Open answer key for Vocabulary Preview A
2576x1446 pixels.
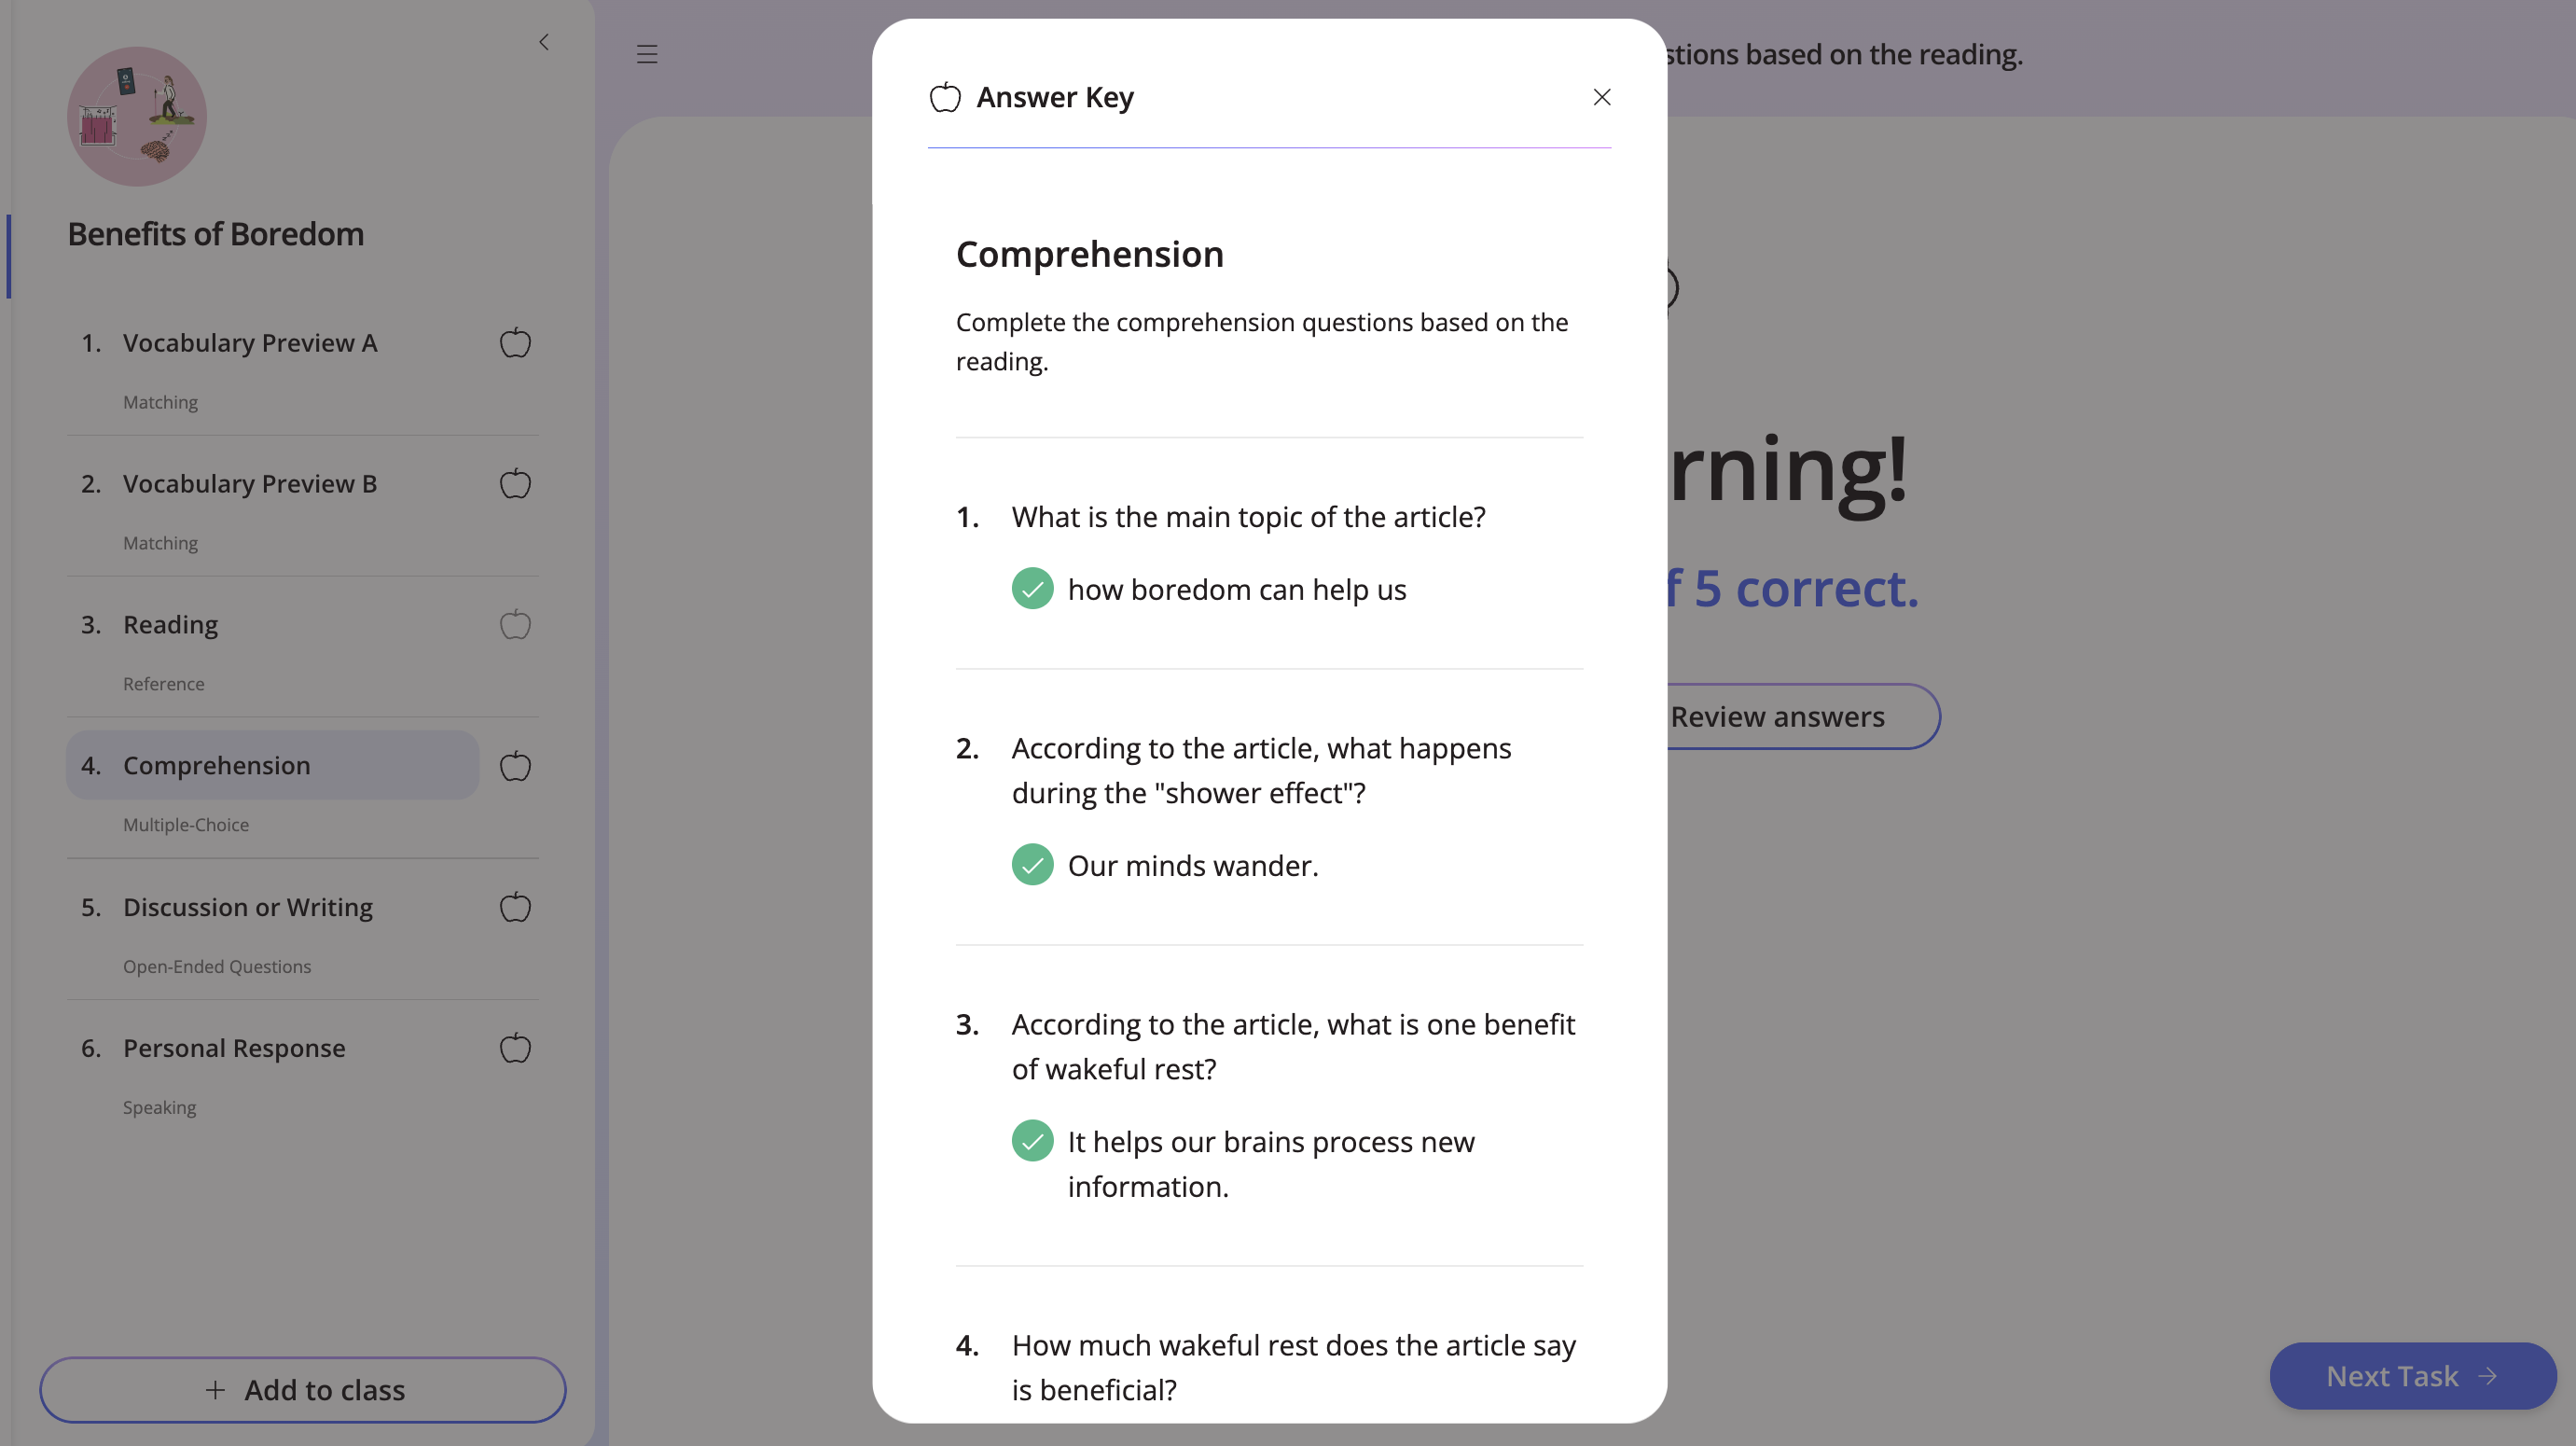(x=515, y=343)
